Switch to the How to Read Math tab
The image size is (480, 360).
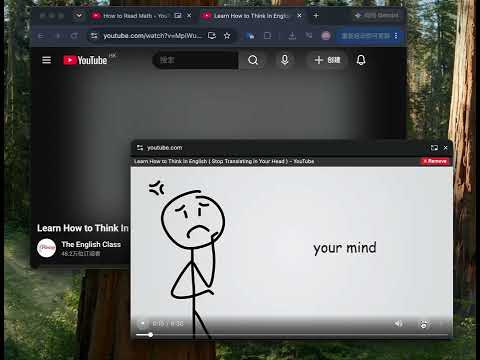tap(136, 16)
